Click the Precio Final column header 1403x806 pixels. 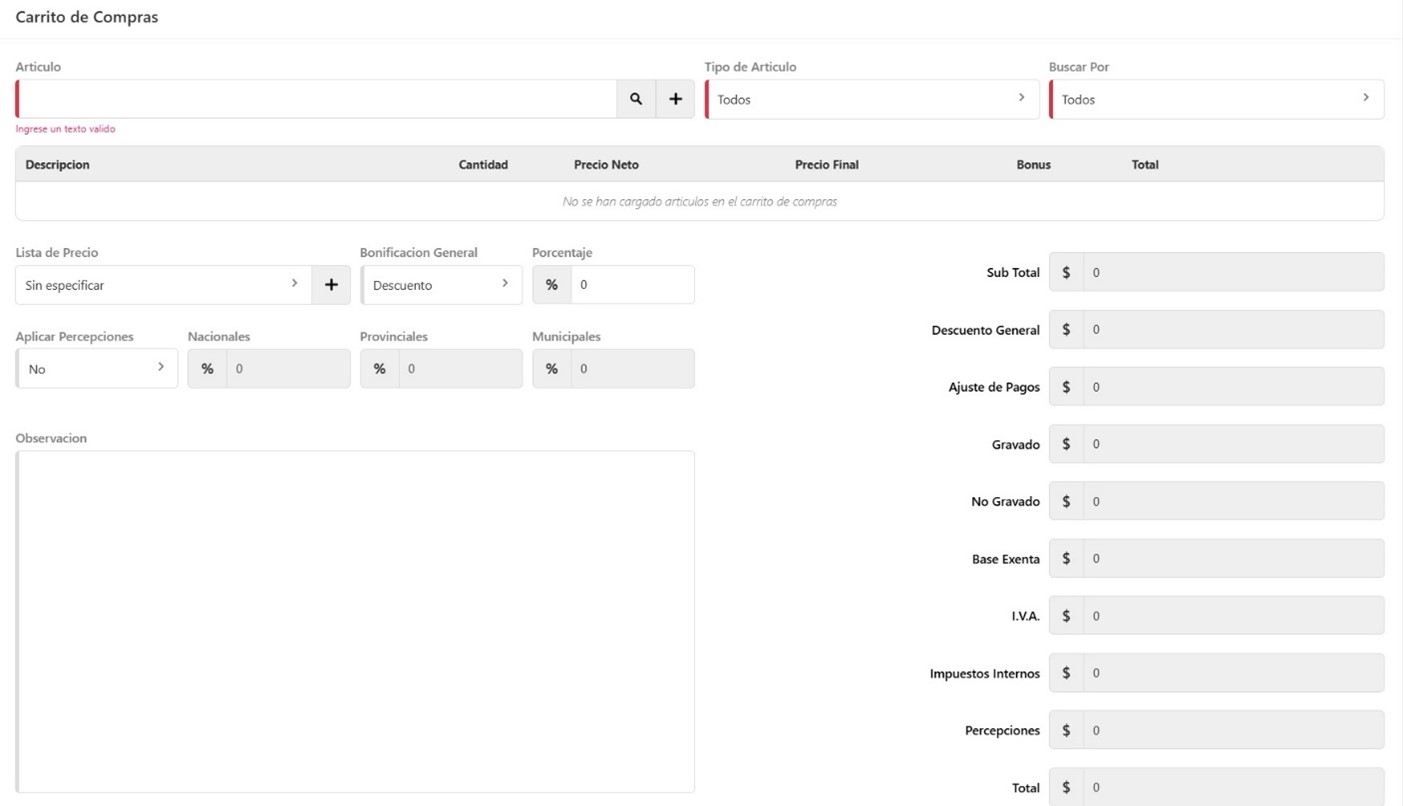pos(826,165)
